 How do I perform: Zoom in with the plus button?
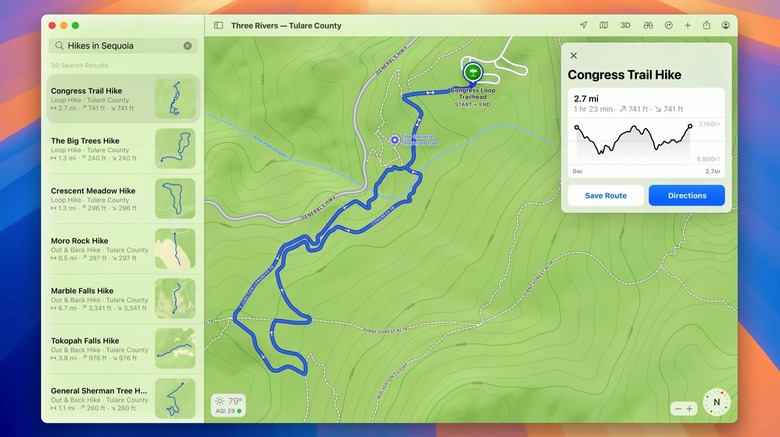689,409
